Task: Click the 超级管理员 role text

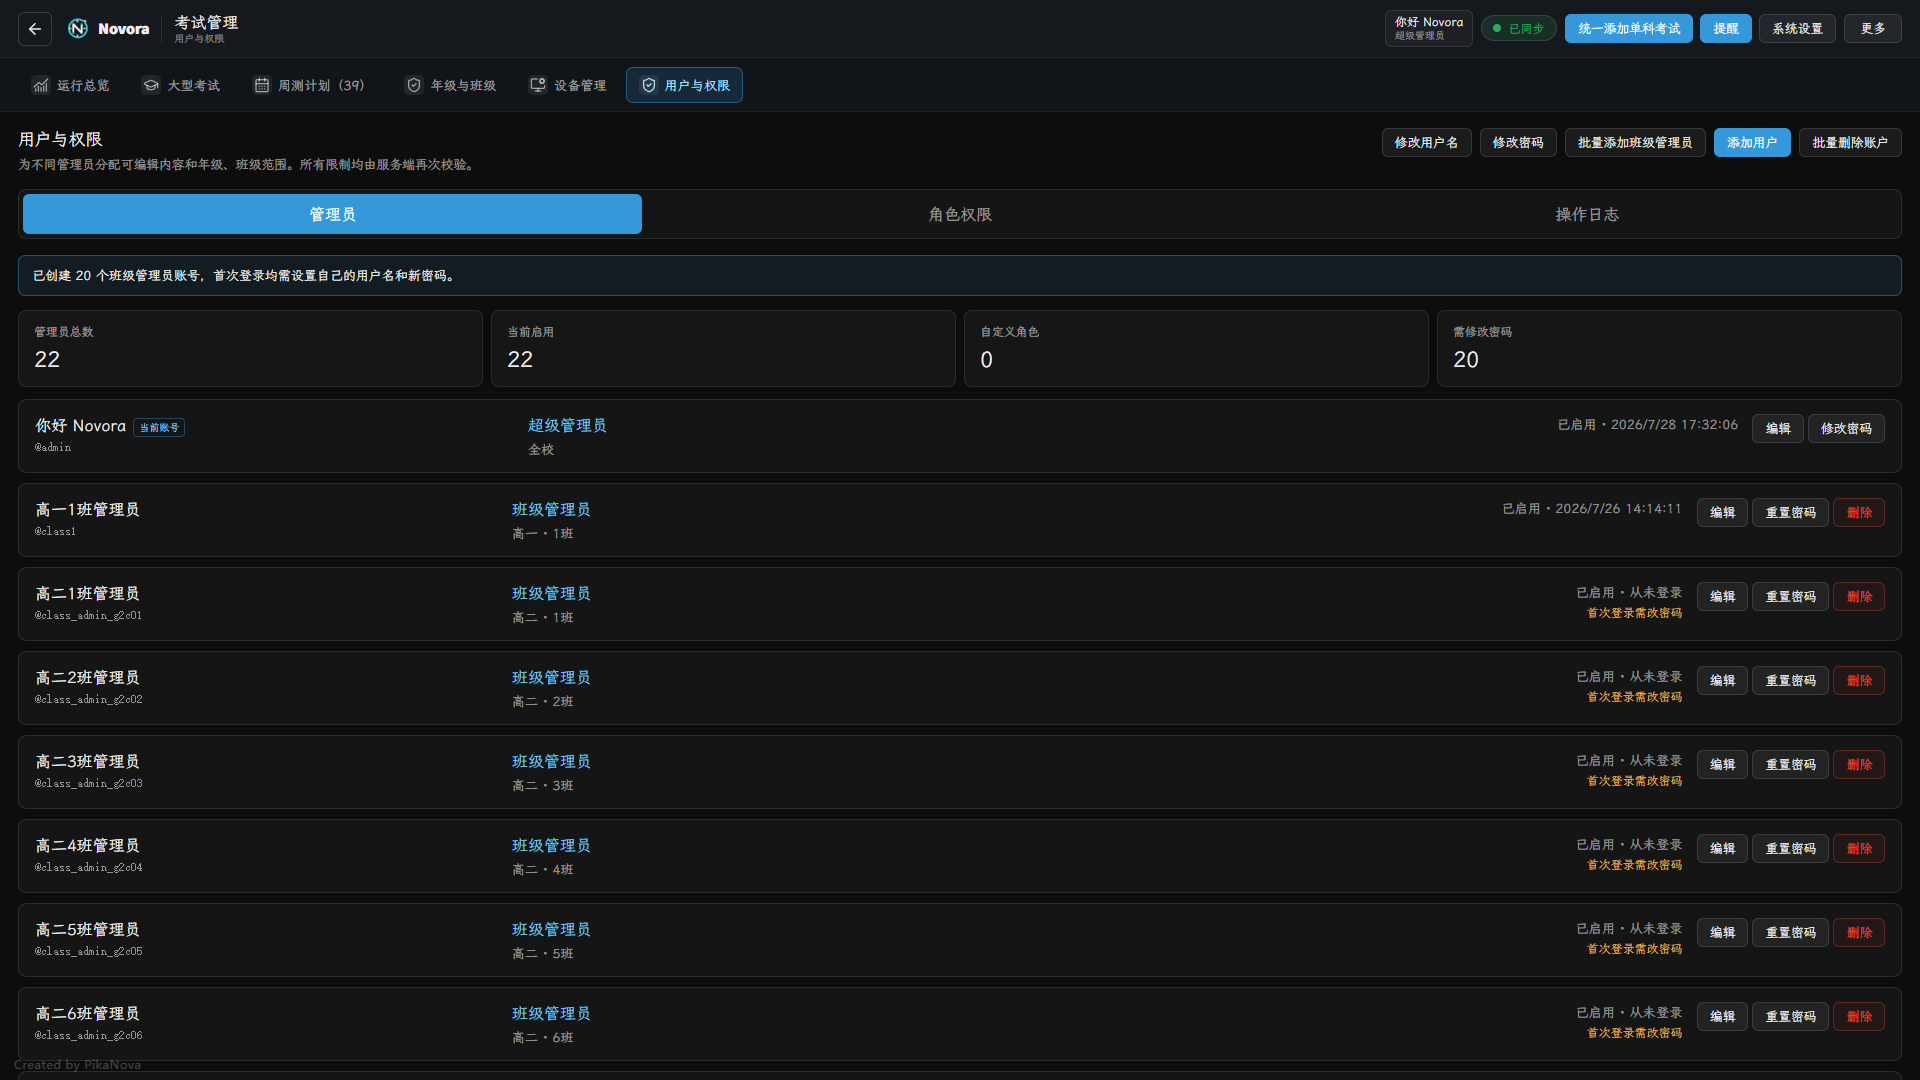Action: coord(567,425)
